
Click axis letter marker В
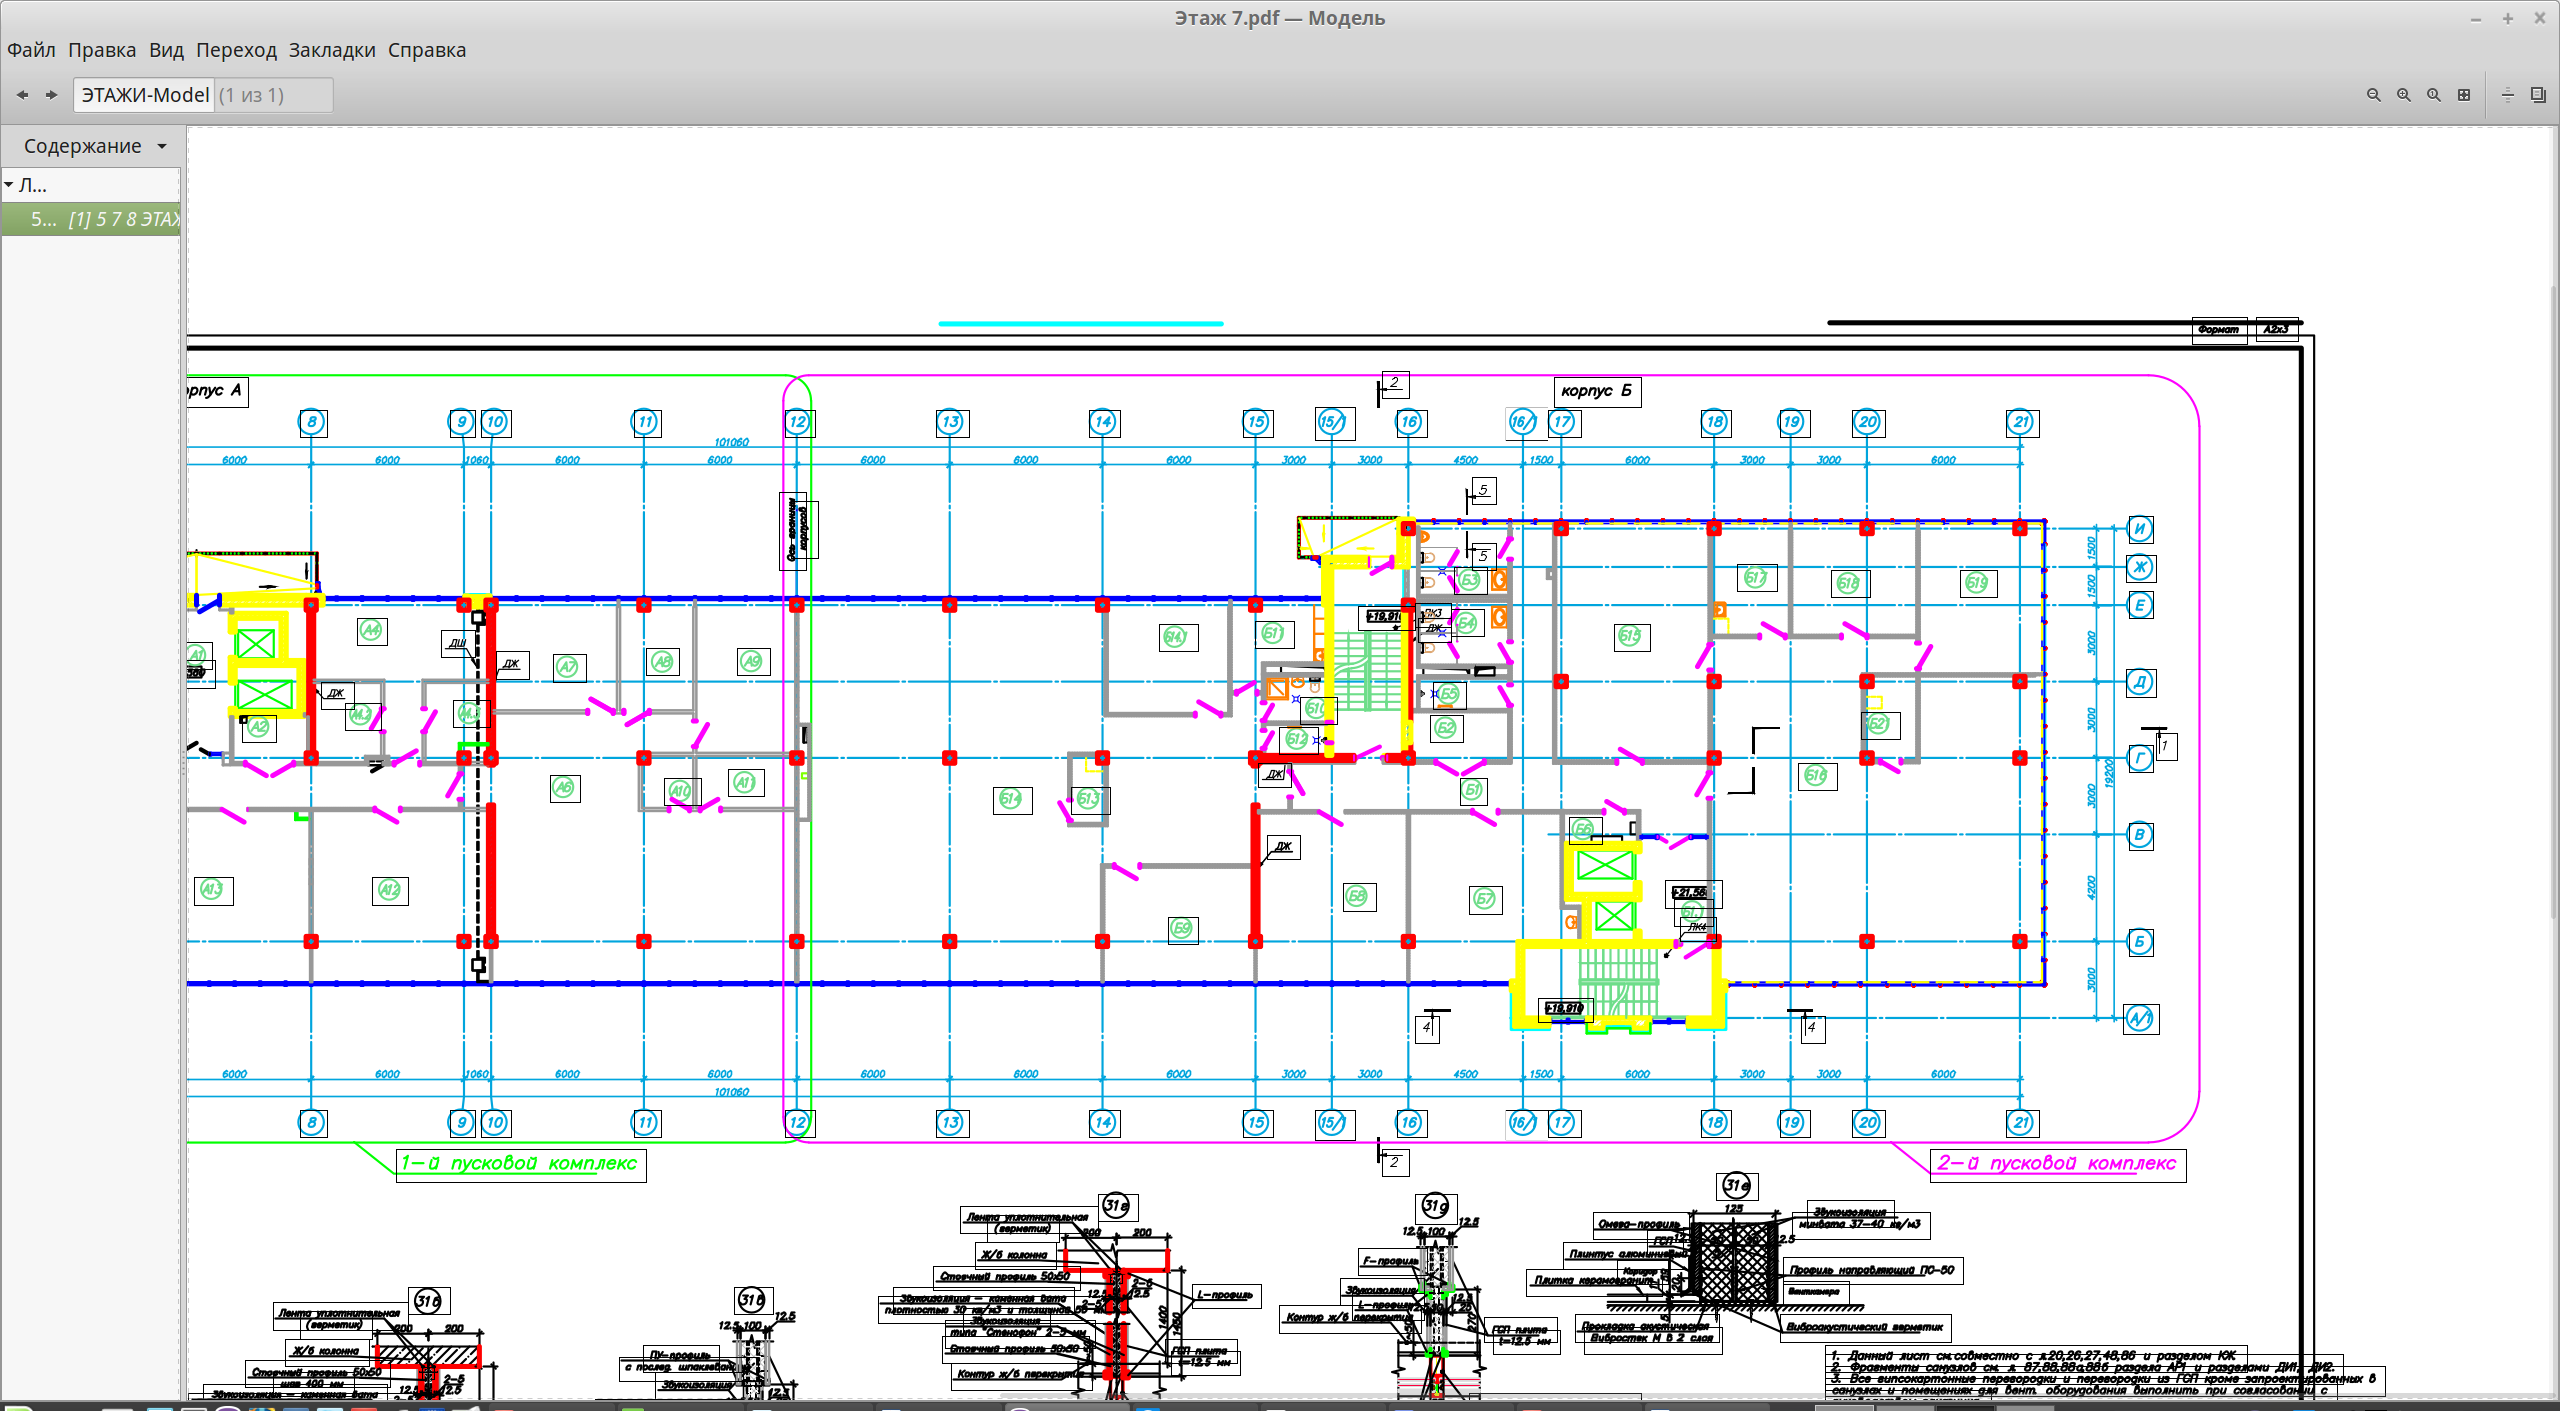click(2139, 835)
